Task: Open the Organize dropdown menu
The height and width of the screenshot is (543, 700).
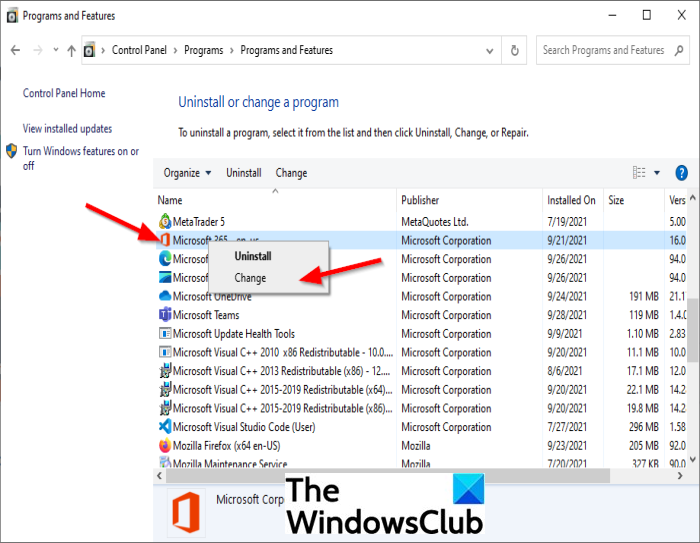Action: (x=187, y=173)
